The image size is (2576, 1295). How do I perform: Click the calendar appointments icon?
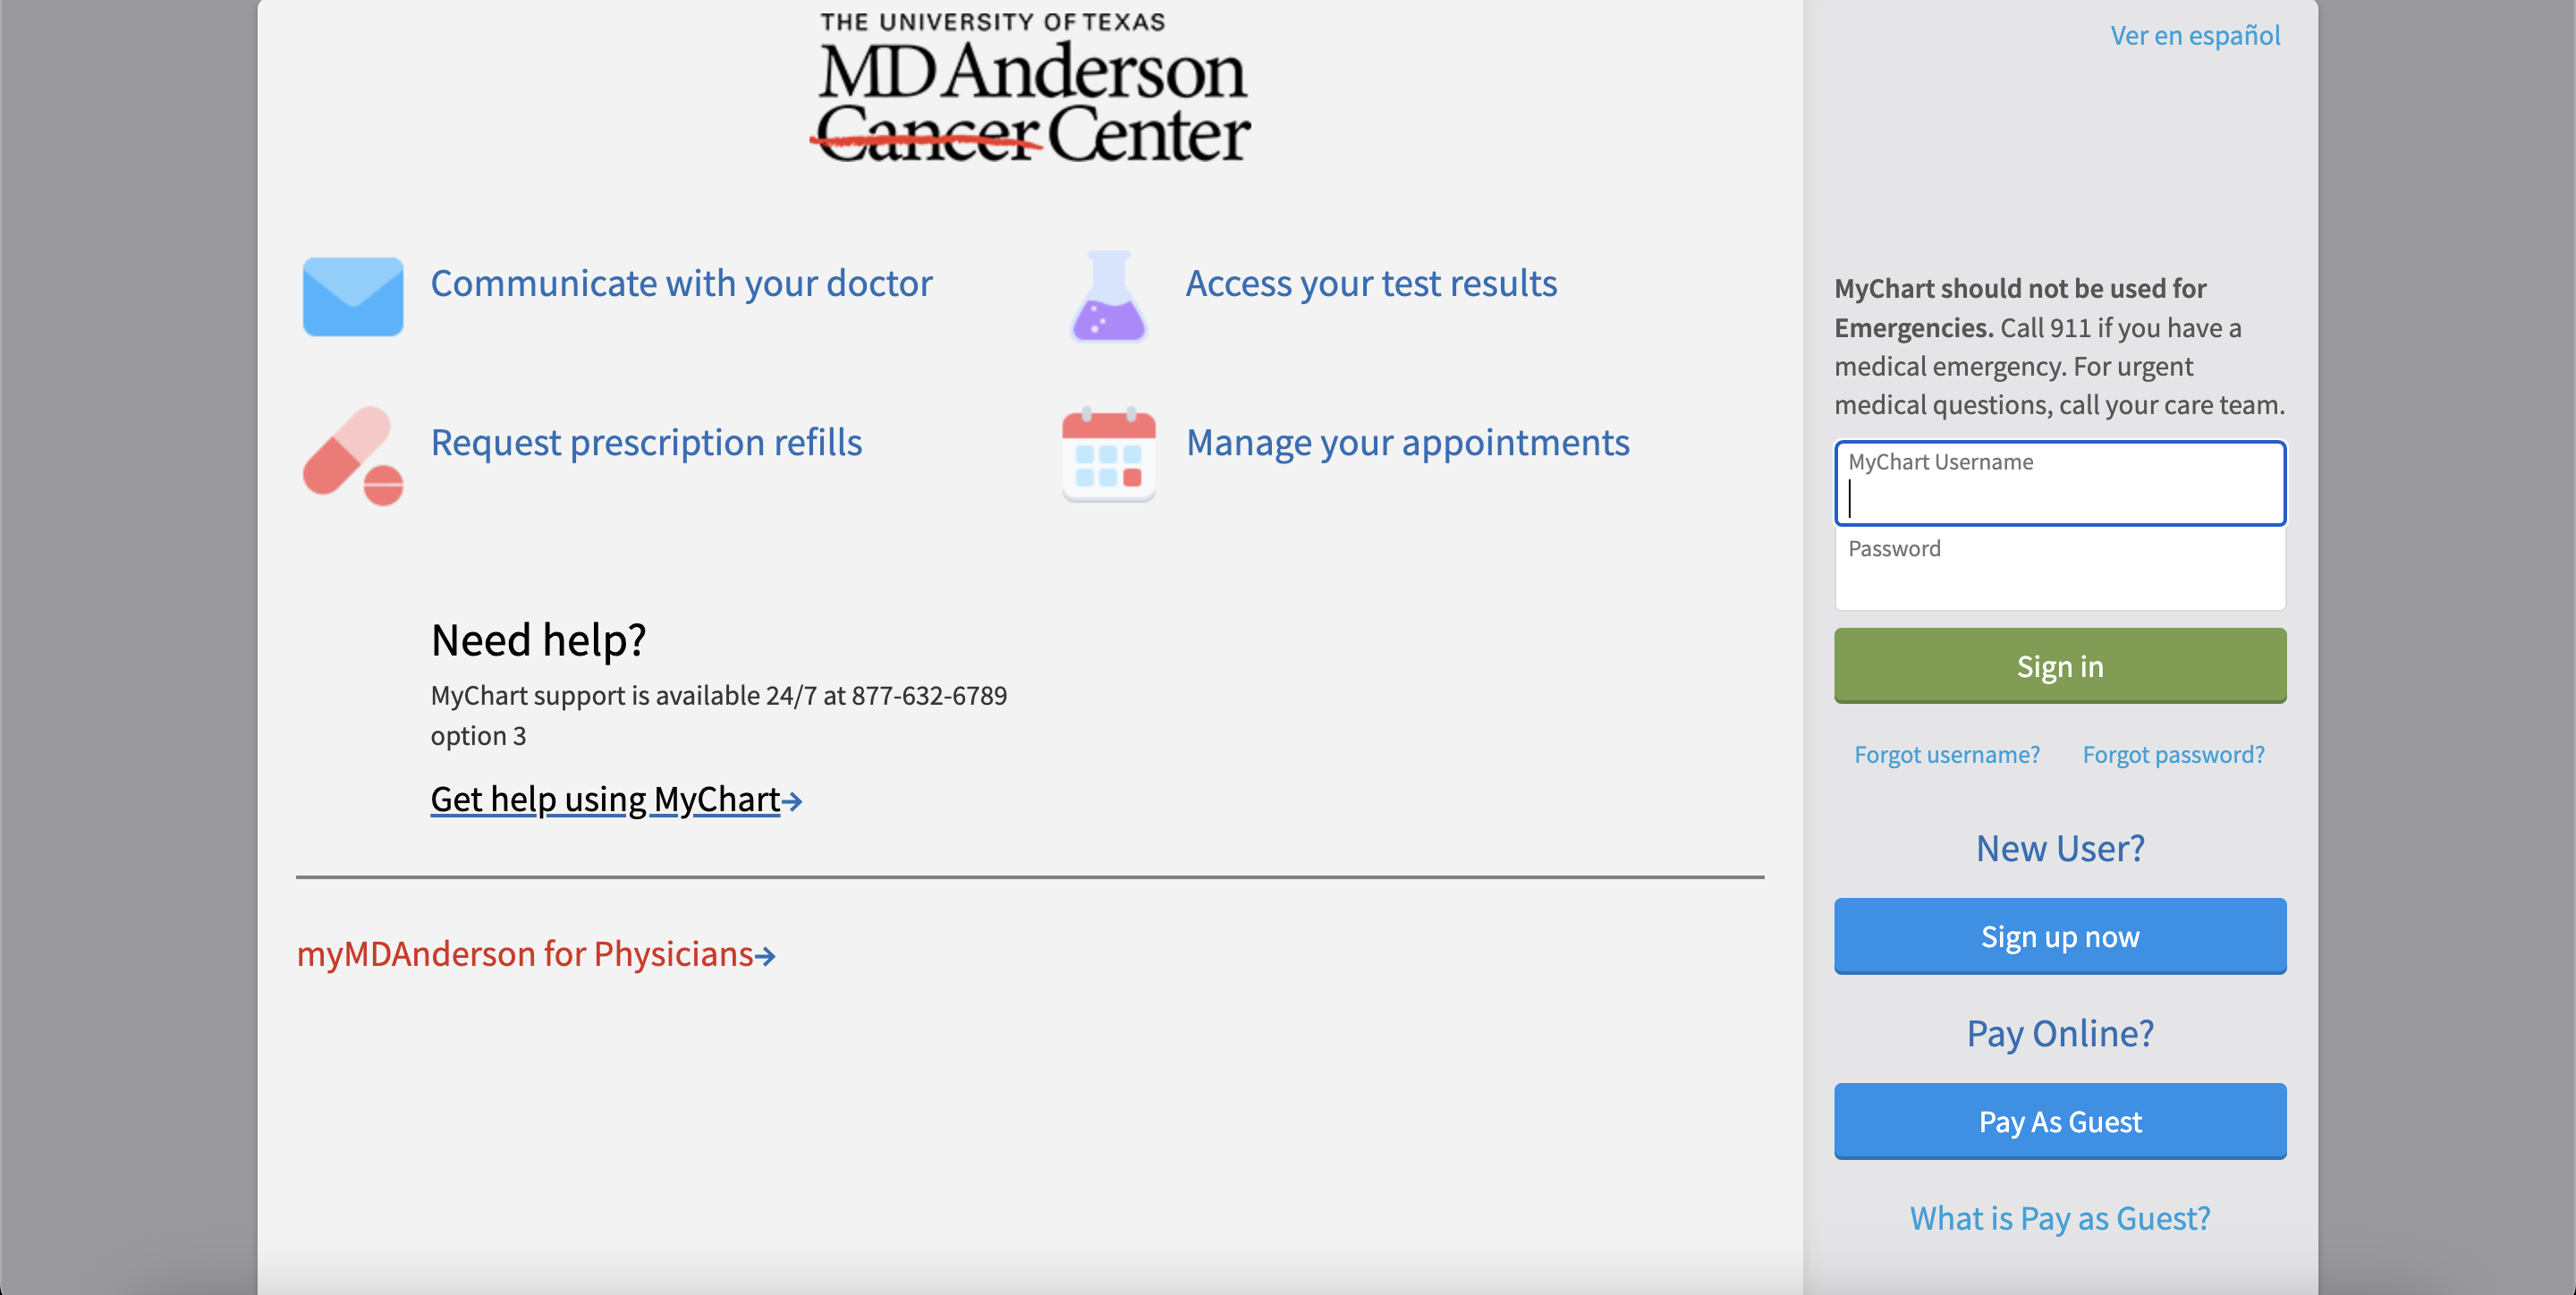point(1109,455)
